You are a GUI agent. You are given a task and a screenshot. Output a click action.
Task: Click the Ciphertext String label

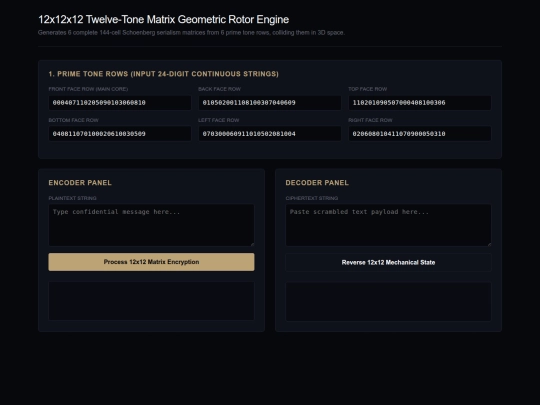(x=312, y=198)
